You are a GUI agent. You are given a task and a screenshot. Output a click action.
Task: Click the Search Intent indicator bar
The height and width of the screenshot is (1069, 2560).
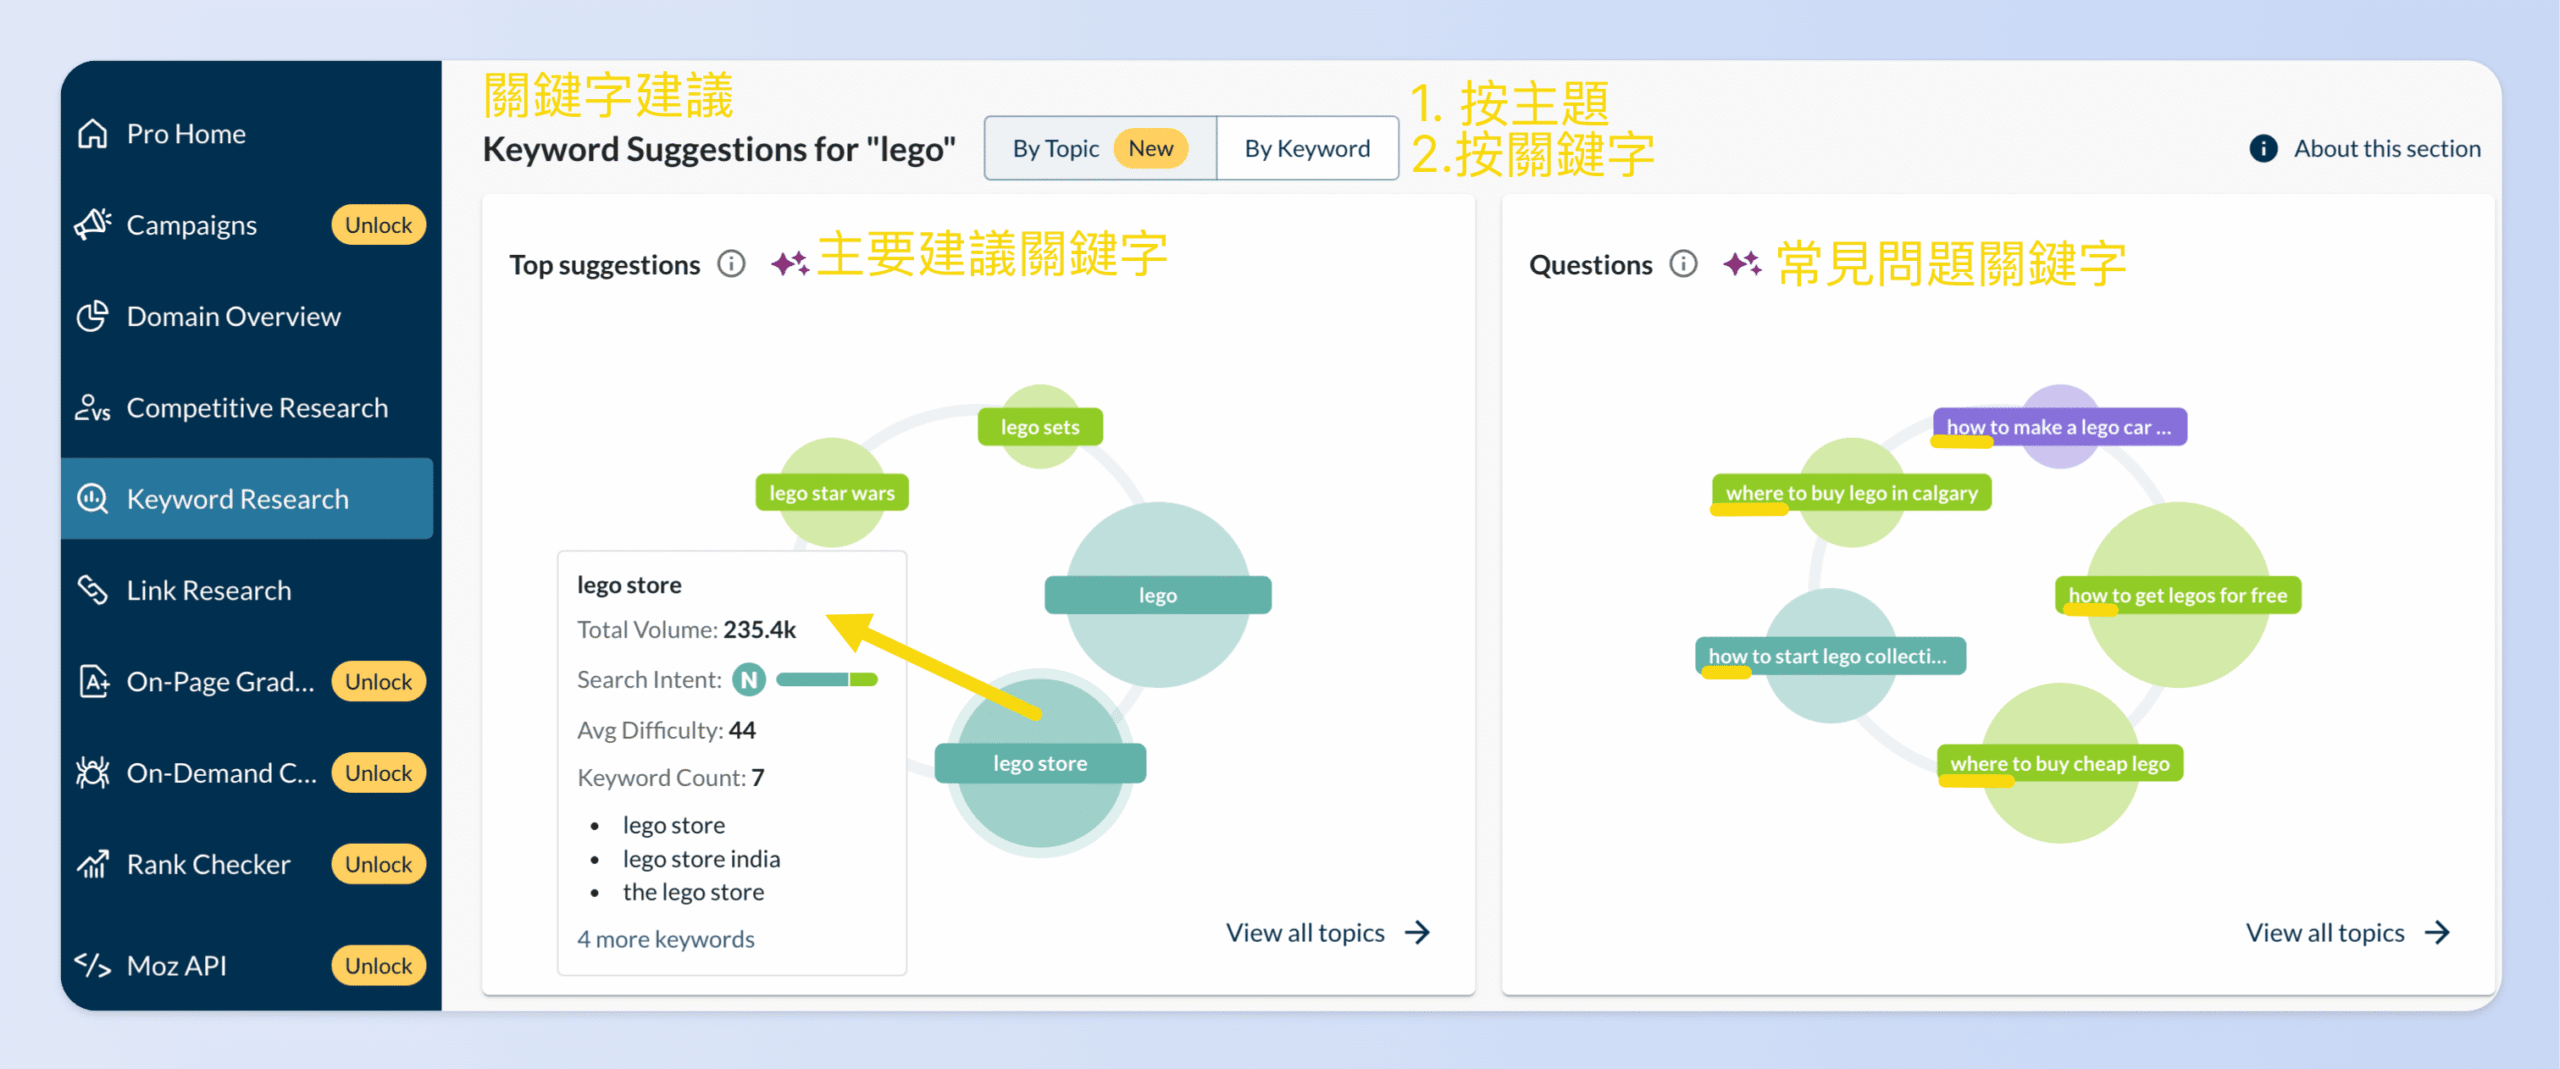(826, 679)
